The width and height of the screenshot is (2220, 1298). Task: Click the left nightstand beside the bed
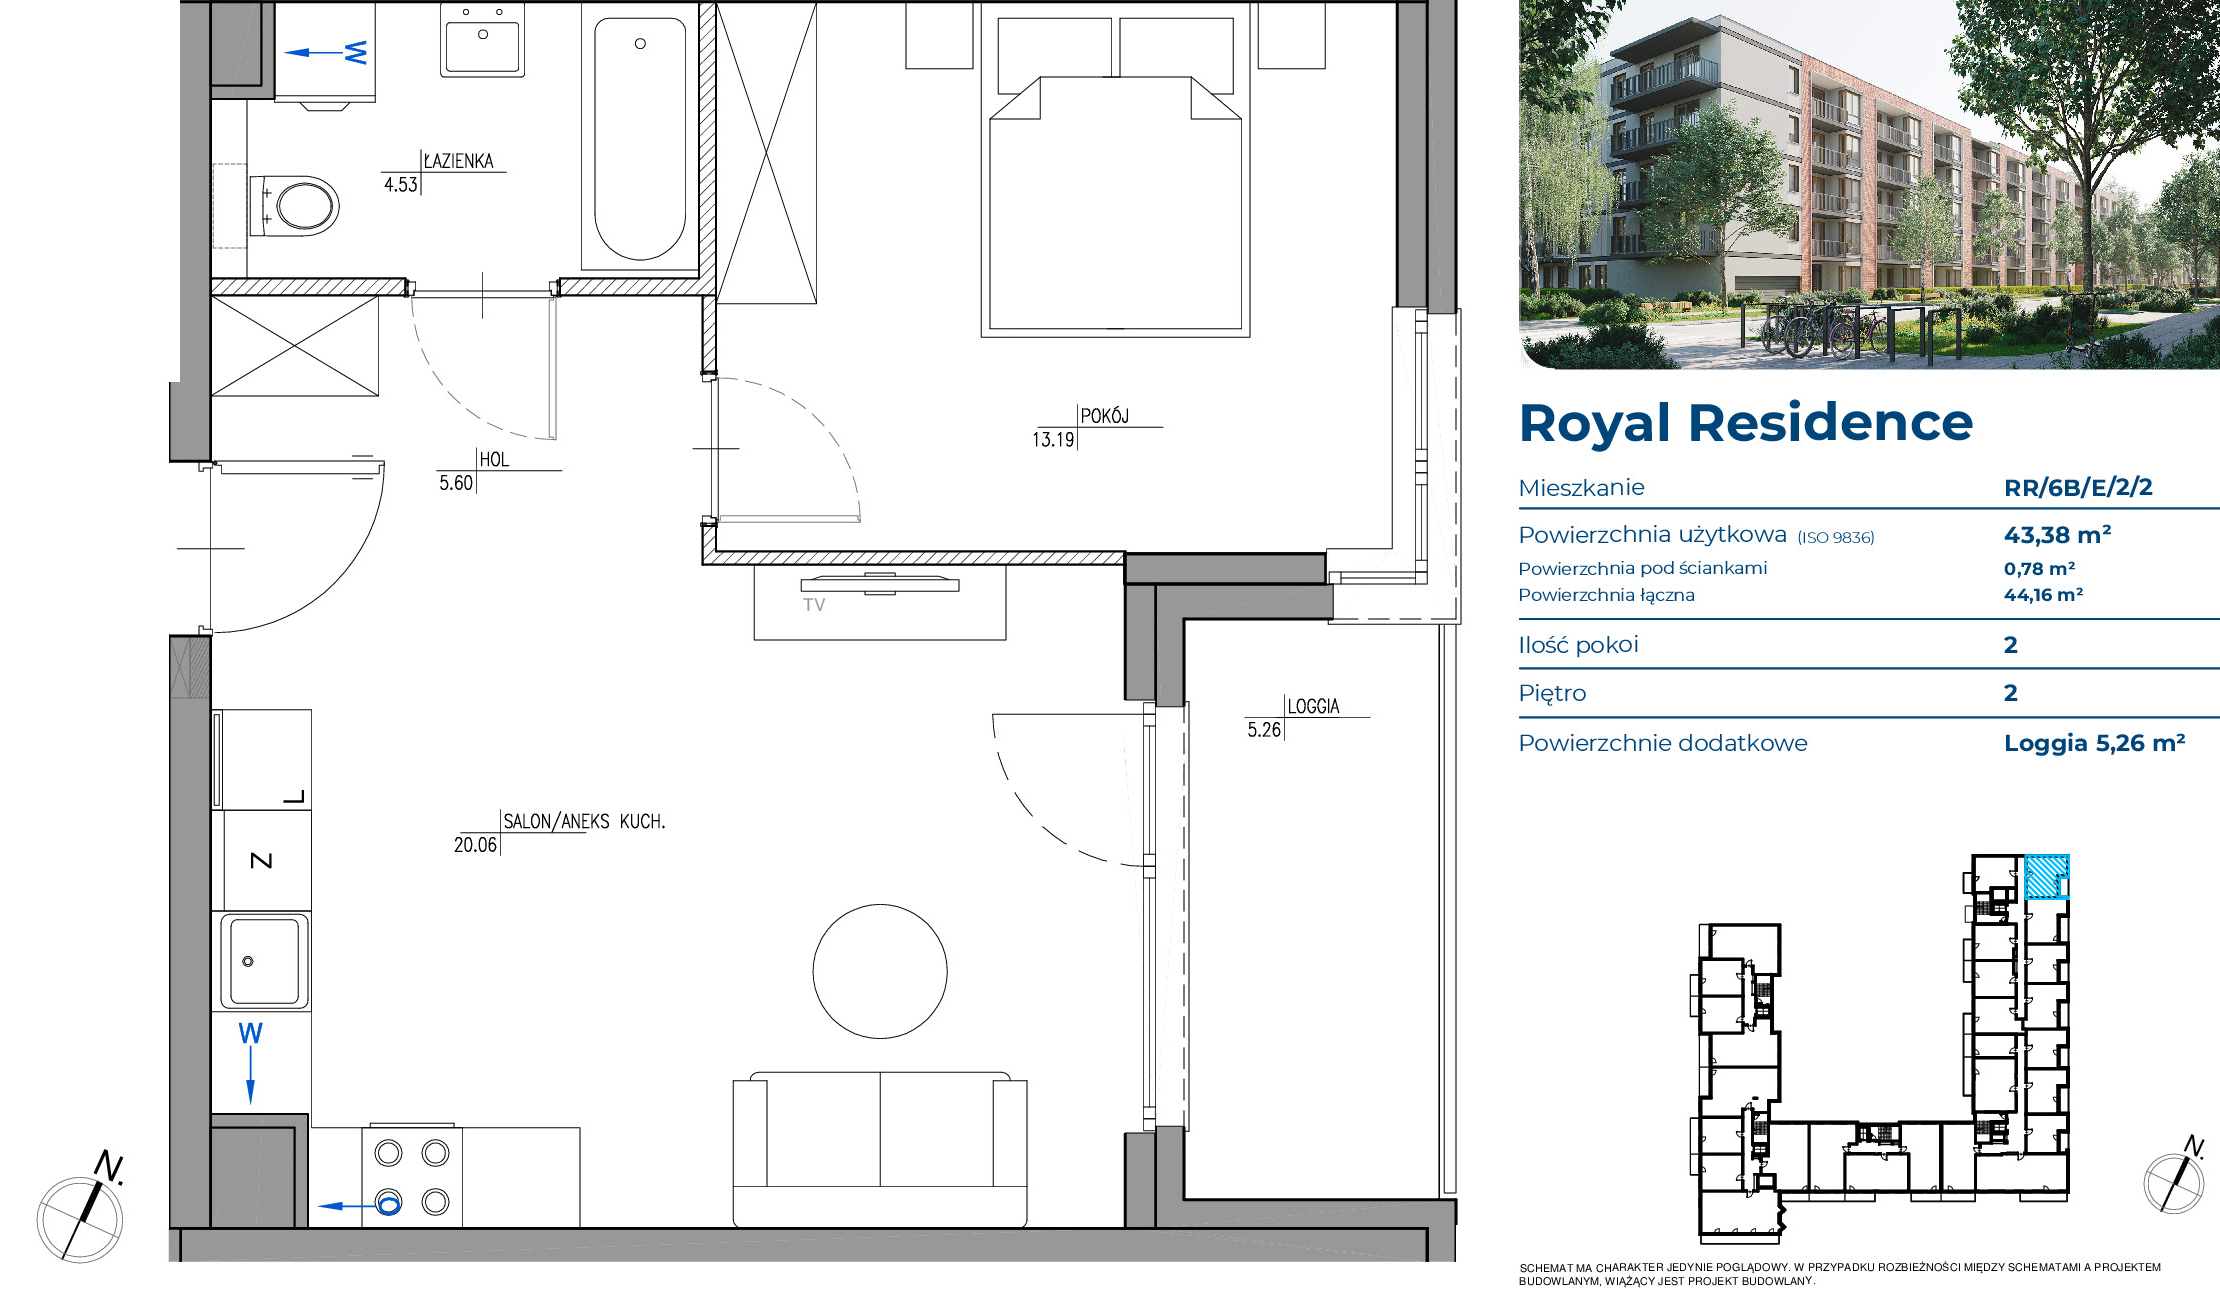[939, 36]
